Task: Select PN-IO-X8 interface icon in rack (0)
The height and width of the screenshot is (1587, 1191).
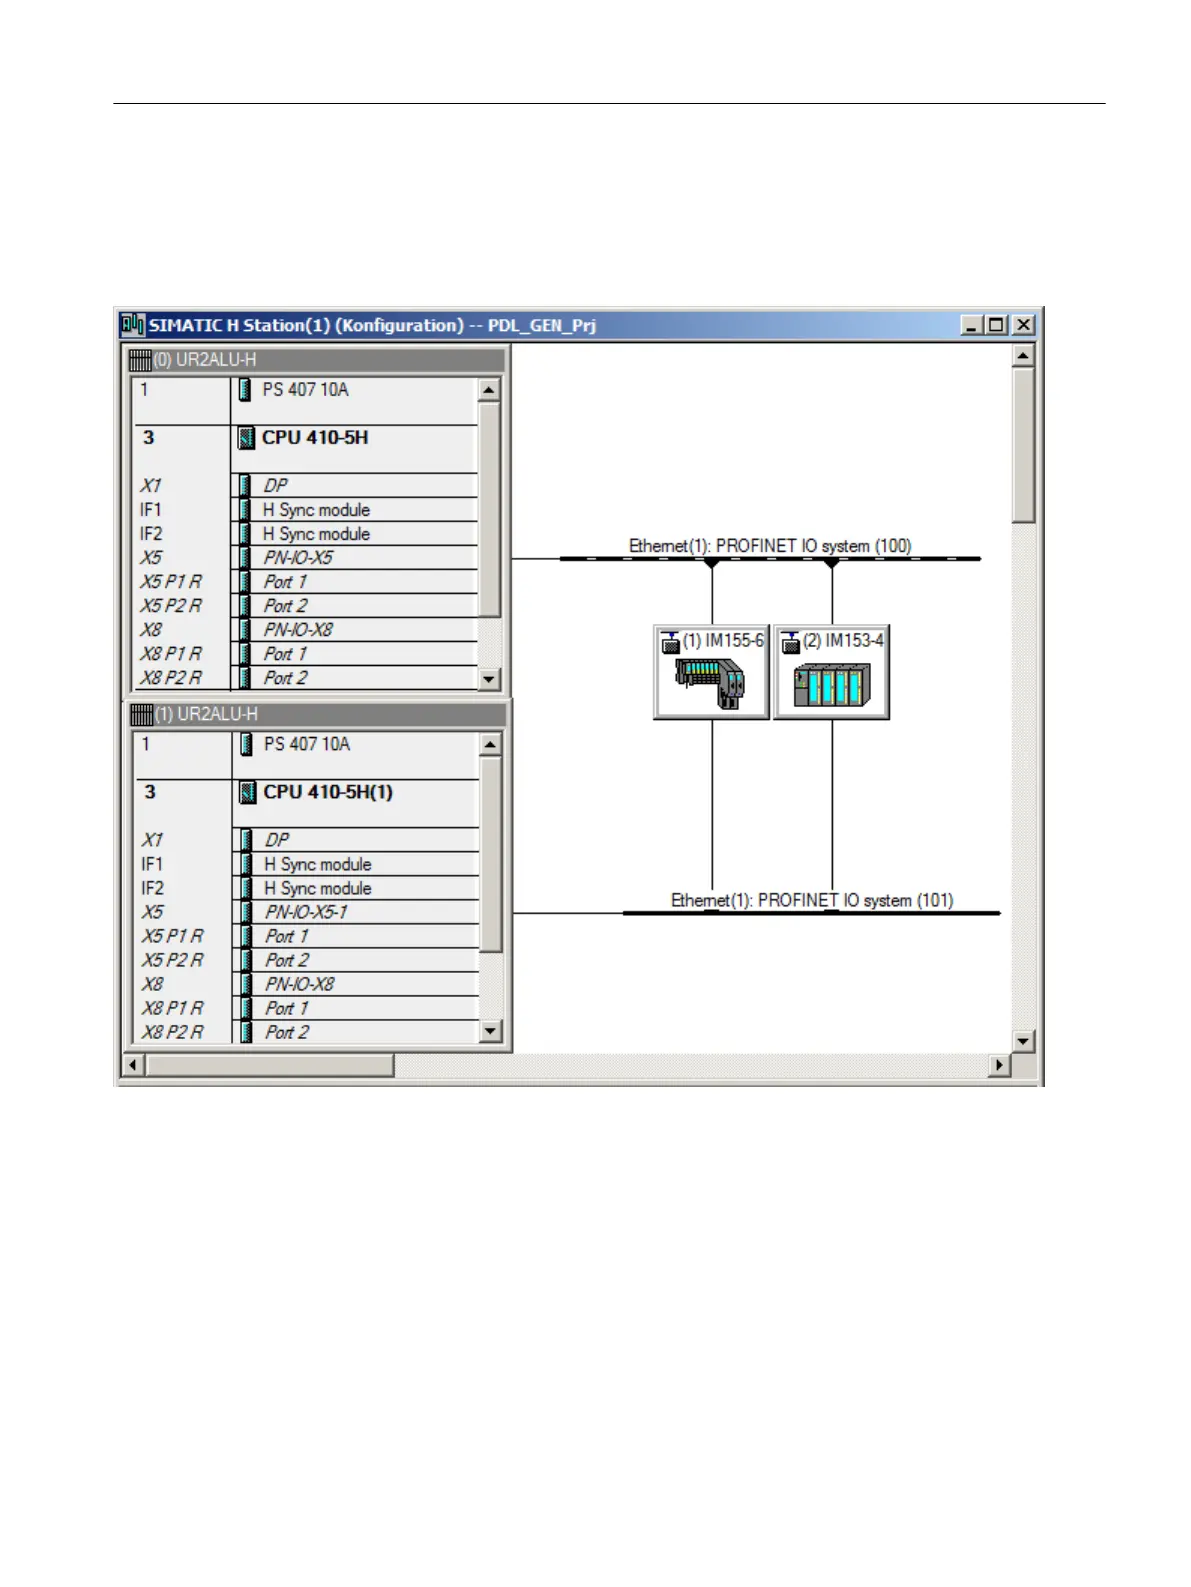Action: click(245, 630)
